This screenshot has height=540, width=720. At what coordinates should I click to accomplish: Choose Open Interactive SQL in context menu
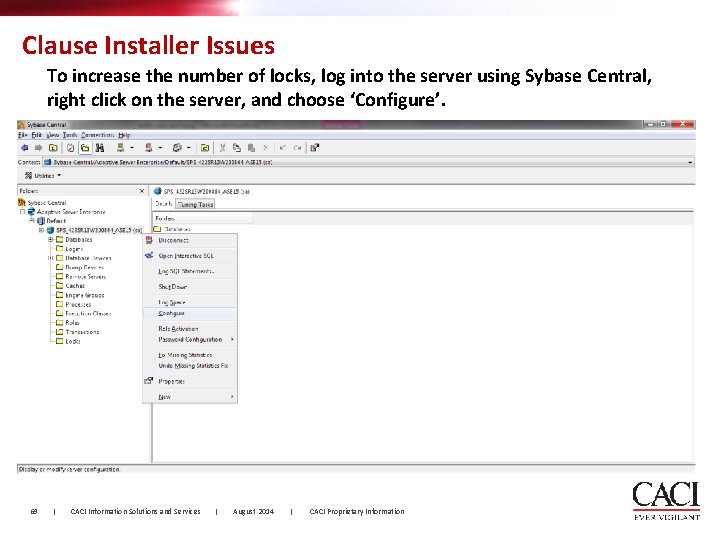coord(190,256)
